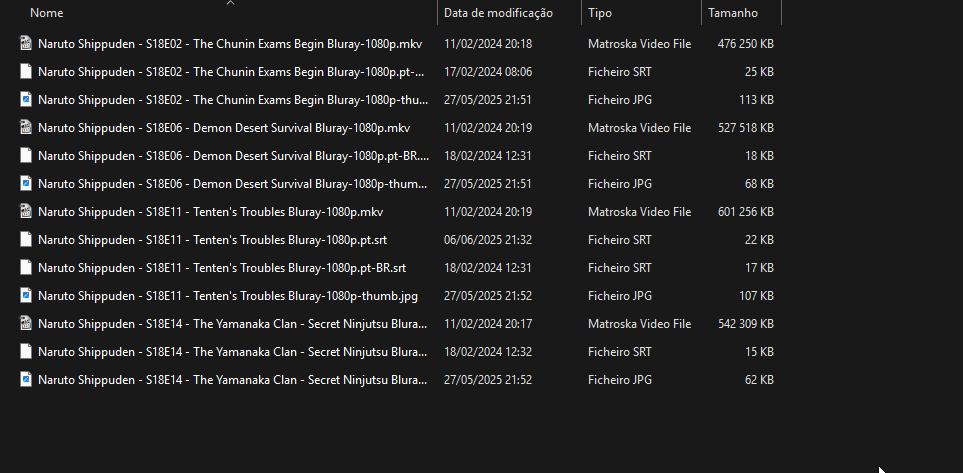Click 'Ficheiro SRT' type in 22 KB row
The image size is (963, 473).
coord(620,240)
